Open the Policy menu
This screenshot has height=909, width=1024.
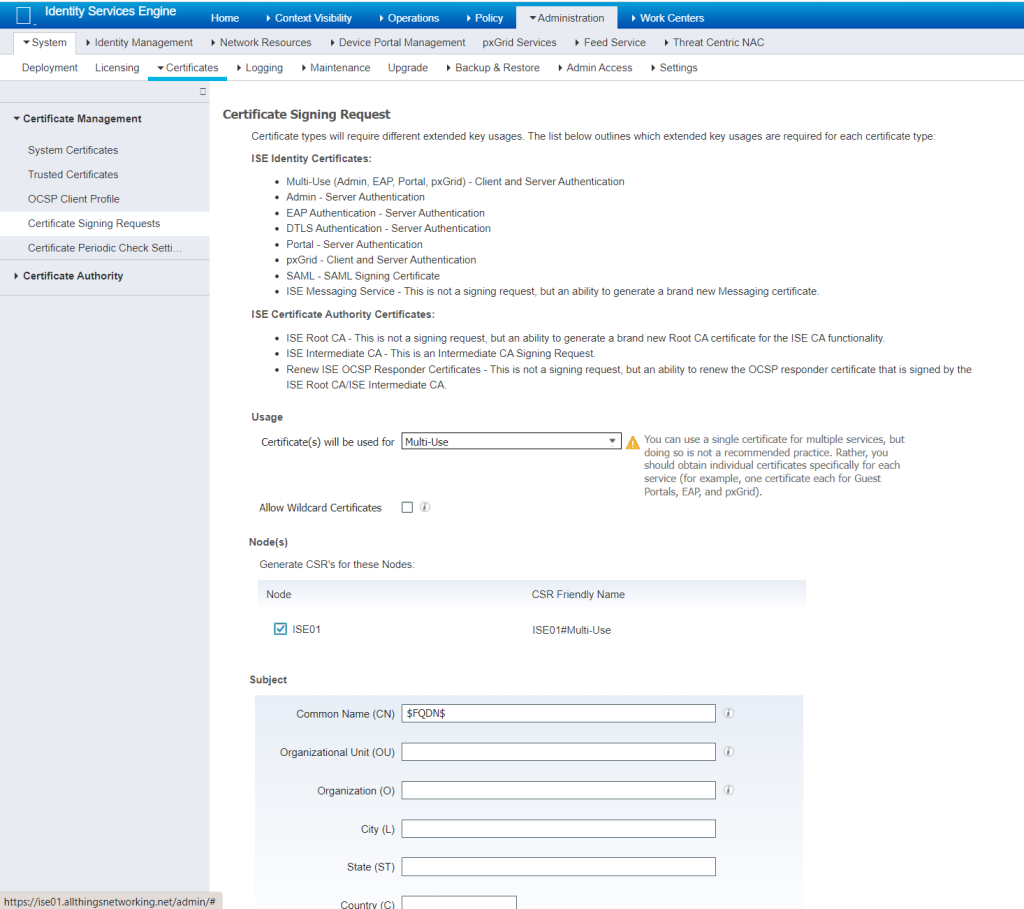[485, 18]
